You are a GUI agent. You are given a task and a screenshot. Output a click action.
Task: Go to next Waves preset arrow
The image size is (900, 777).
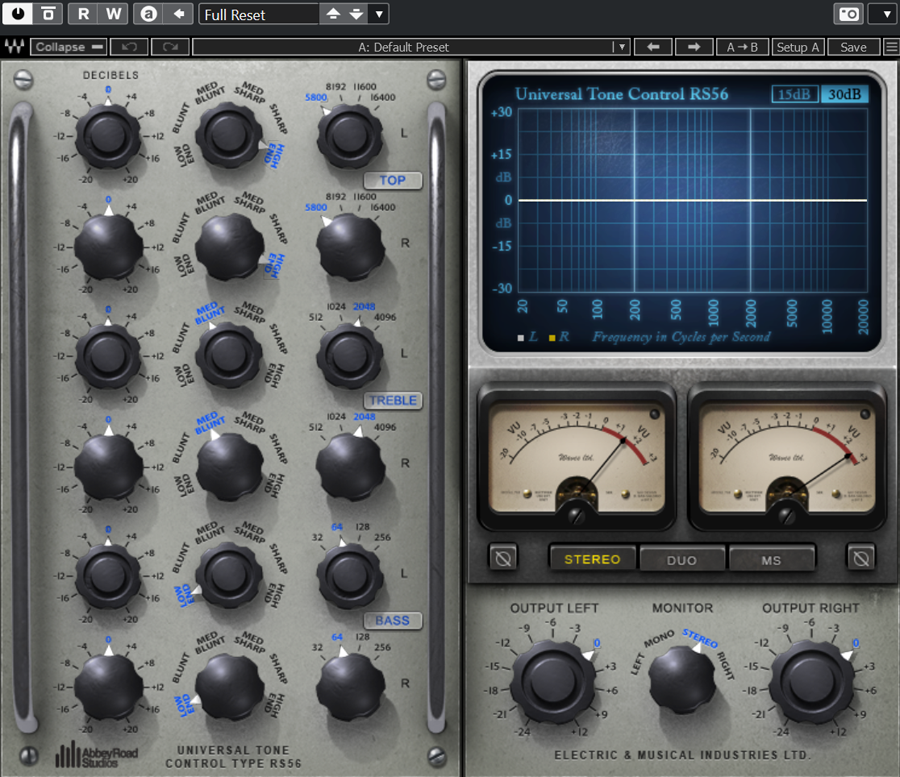pos(694,47)
